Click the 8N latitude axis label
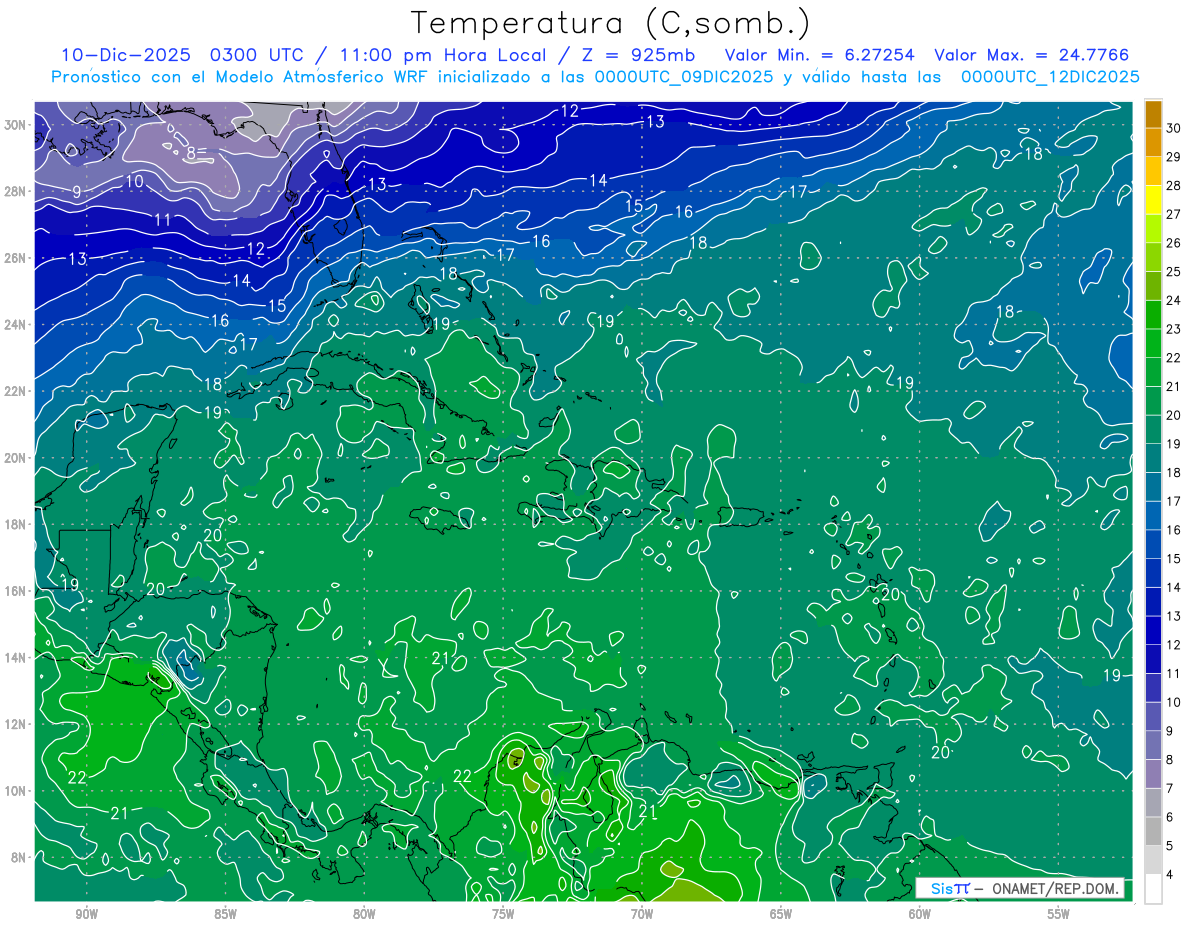This screenshot has height=927, width=1200. point(20,858)
